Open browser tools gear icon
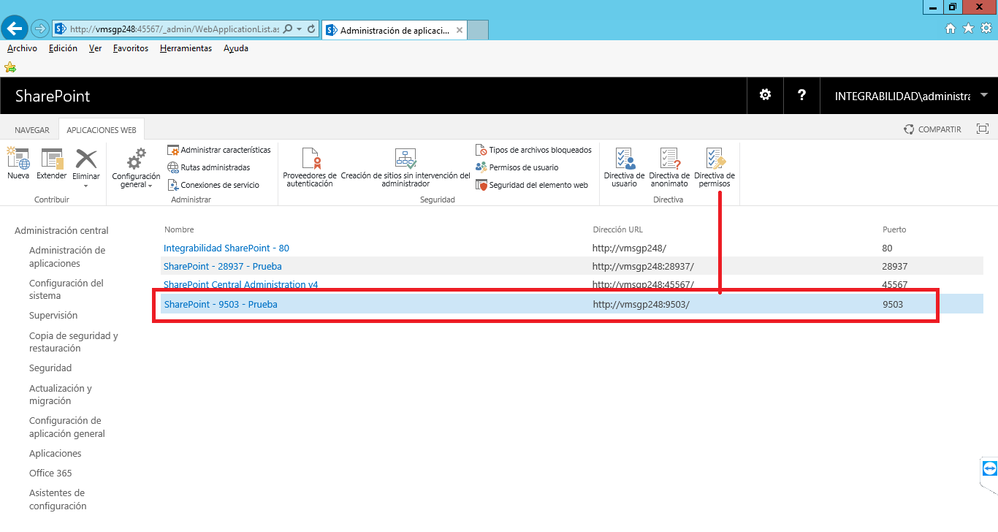 click(x=986, y=29)
